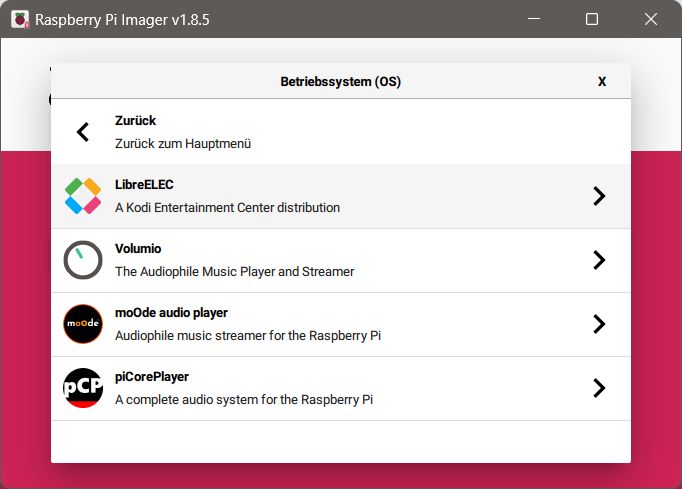Click the back arrow beside Zurück

[x=83, y=132]
